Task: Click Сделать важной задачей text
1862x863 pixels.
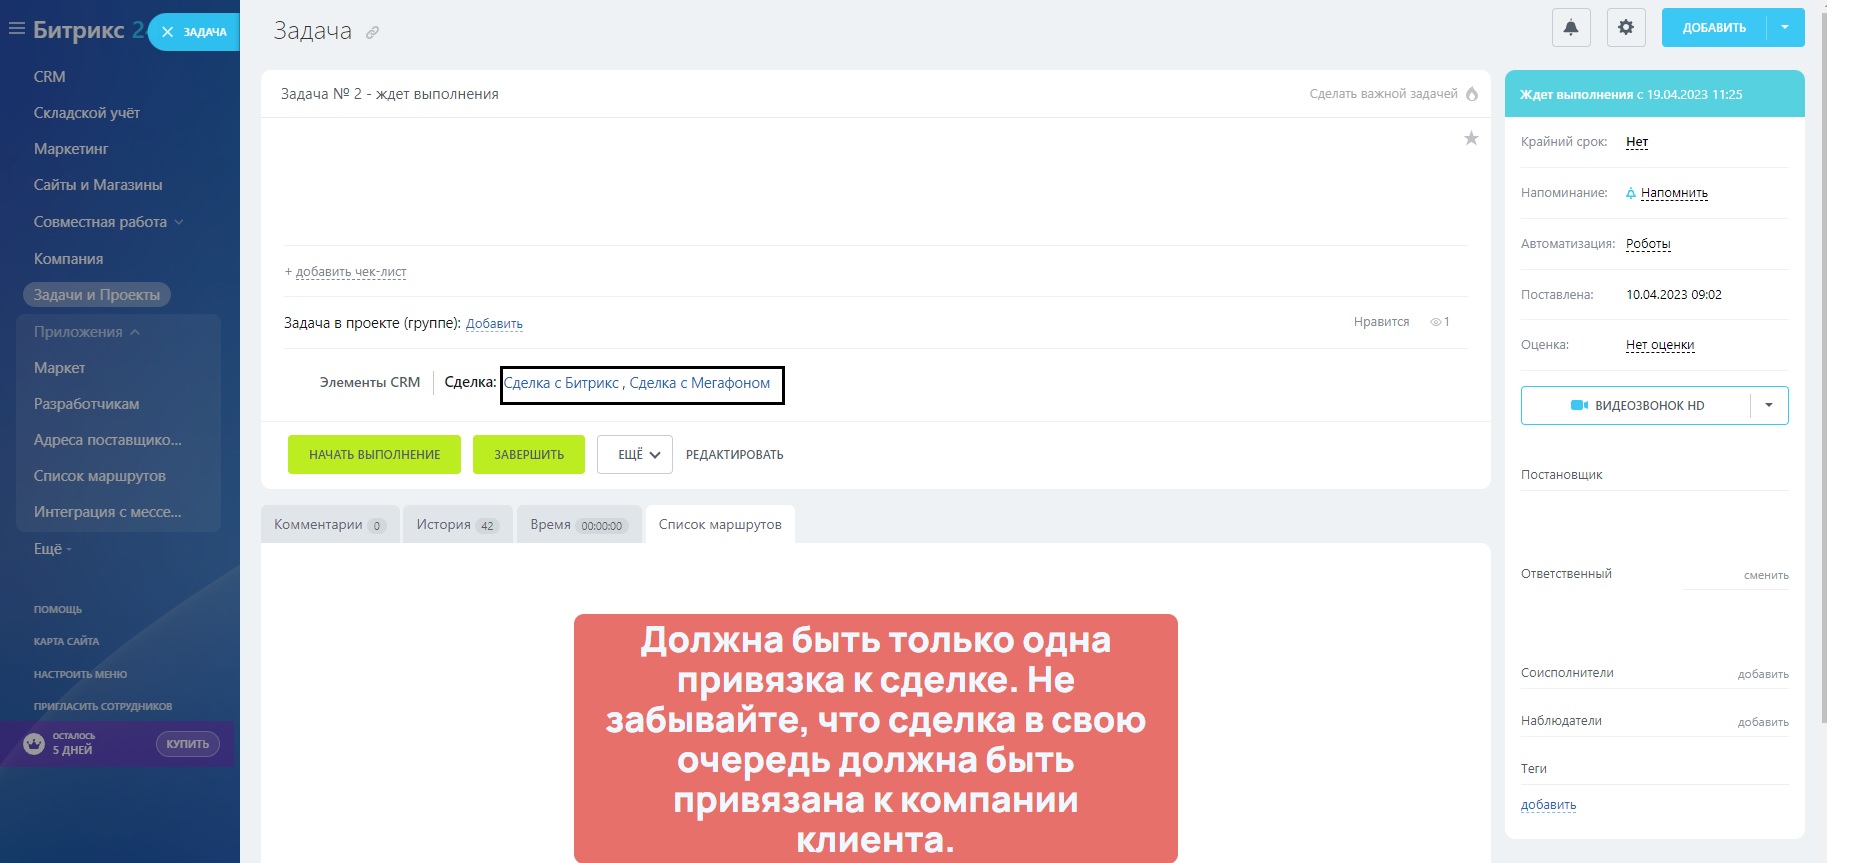Action: [1384, 94]
